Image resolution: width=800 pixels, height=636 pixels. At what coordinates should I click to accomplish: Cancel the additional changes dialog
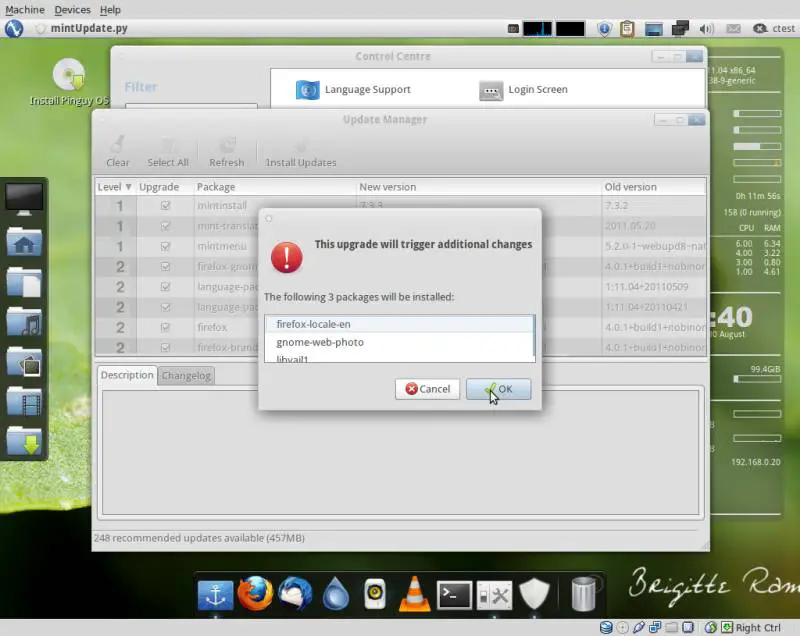tap(427, 389)
